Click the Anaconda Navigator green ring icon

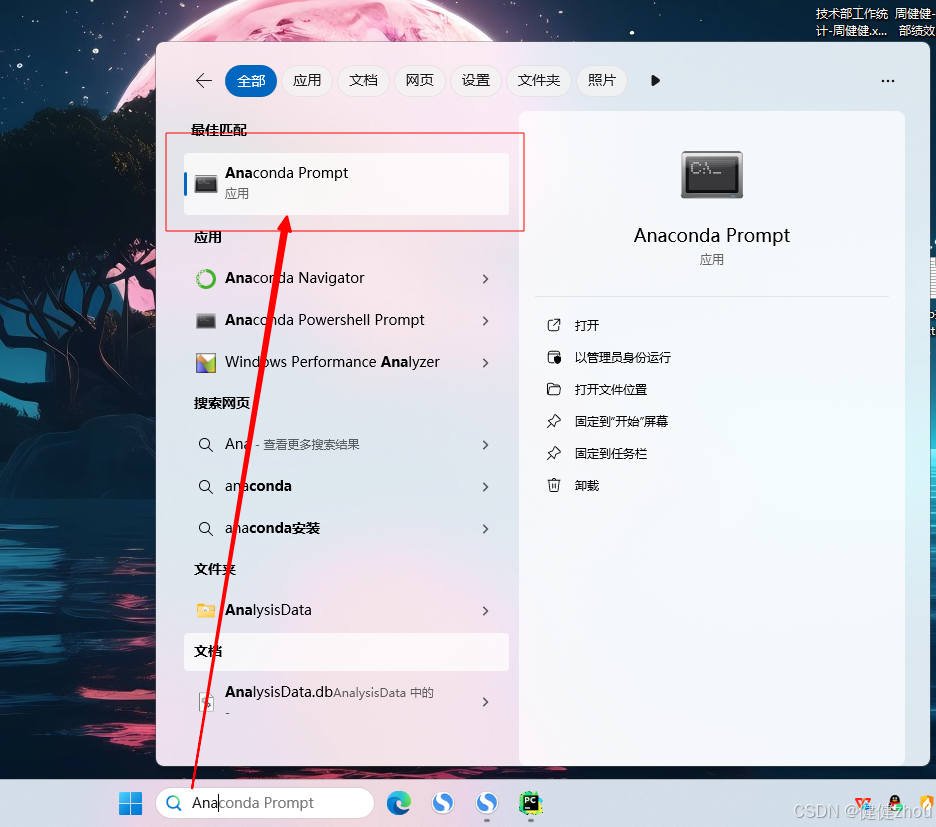click(206, 278)
